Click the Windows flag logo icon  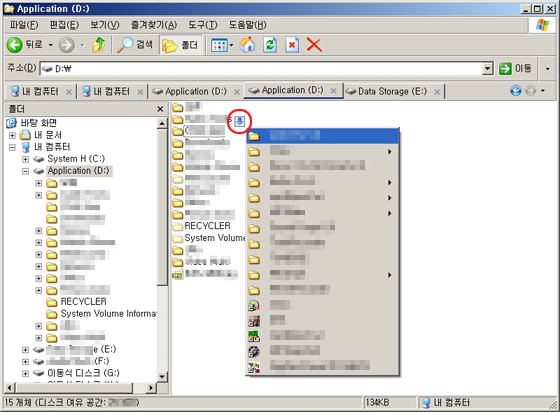click(x=542, y=25)
